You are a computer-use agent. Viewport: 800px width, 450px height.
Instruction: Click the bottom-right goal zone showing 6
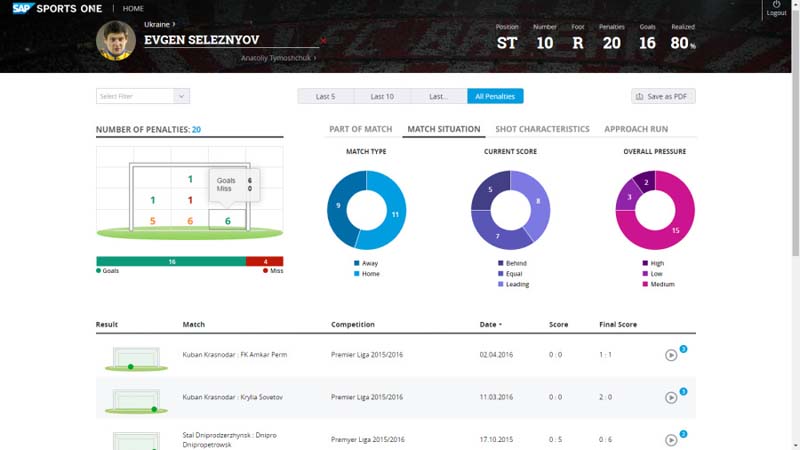click(x=227, y=220)
